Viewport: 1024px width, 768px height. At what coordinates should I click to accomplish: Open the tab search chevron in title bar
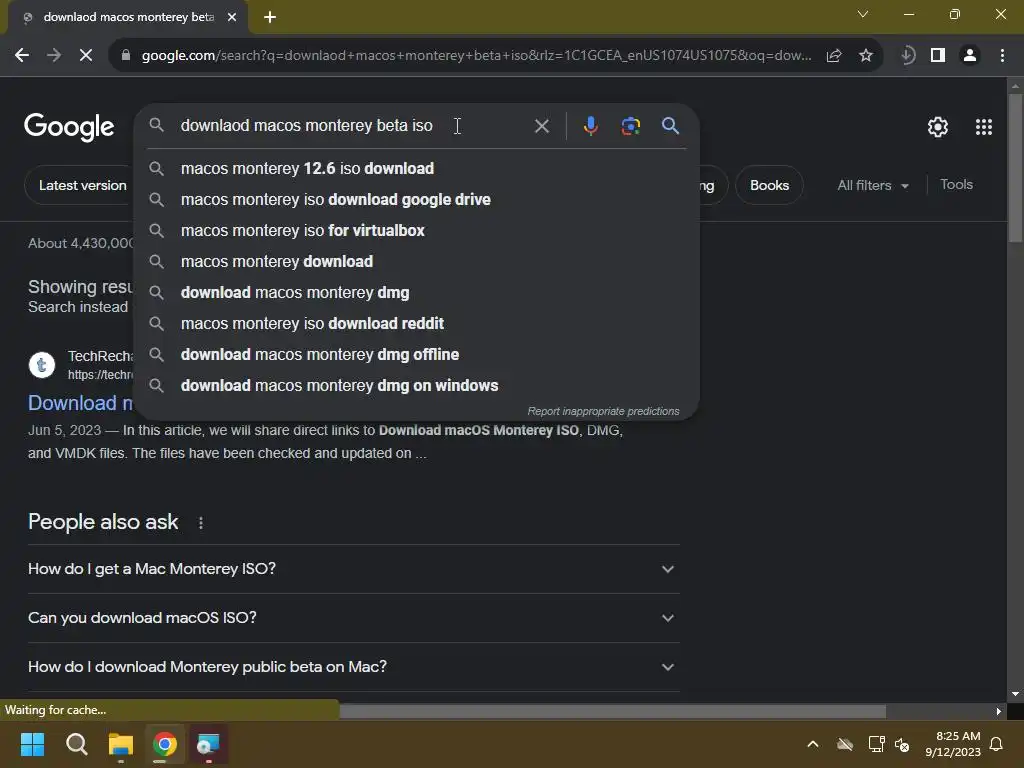point(863,14)
